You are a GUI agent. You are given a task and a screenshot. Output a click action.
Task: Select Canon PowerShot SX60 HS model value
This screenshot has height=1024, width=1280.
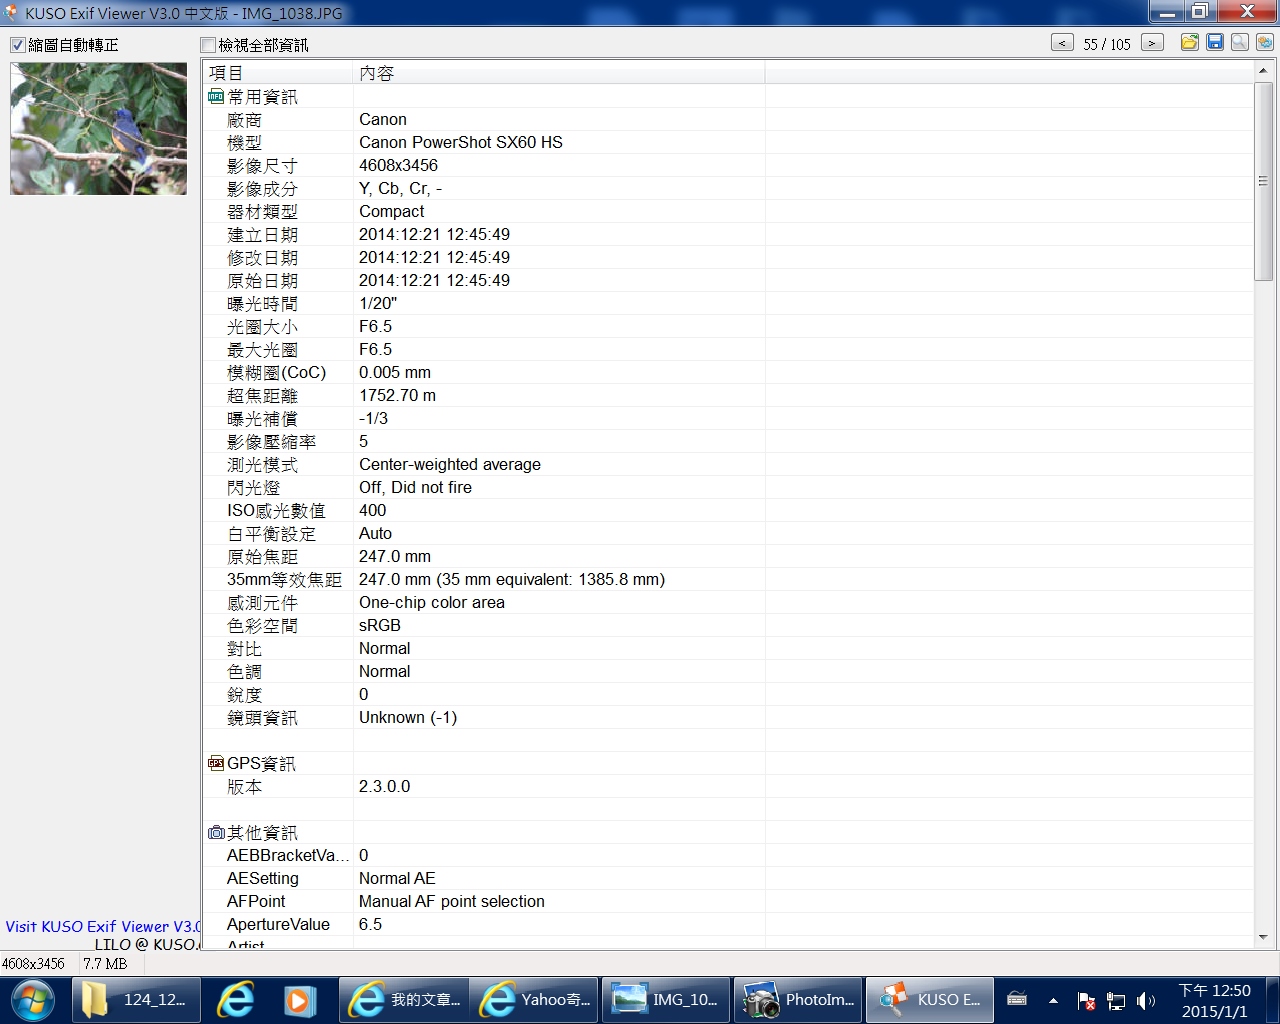tap(461, 143)
